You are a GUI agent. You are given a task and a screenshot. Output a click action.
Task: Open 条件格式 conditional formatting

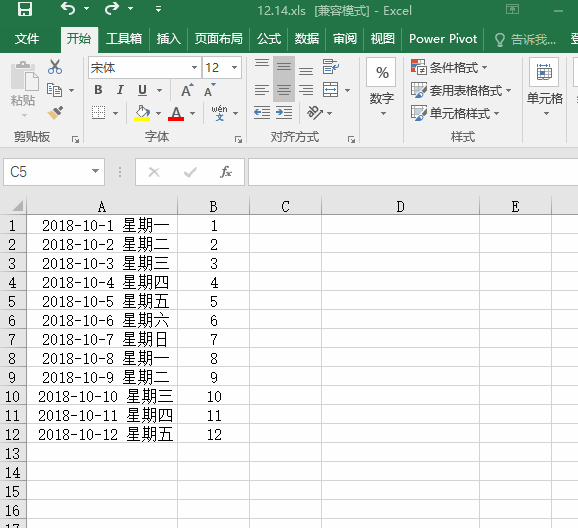[449, 67]
